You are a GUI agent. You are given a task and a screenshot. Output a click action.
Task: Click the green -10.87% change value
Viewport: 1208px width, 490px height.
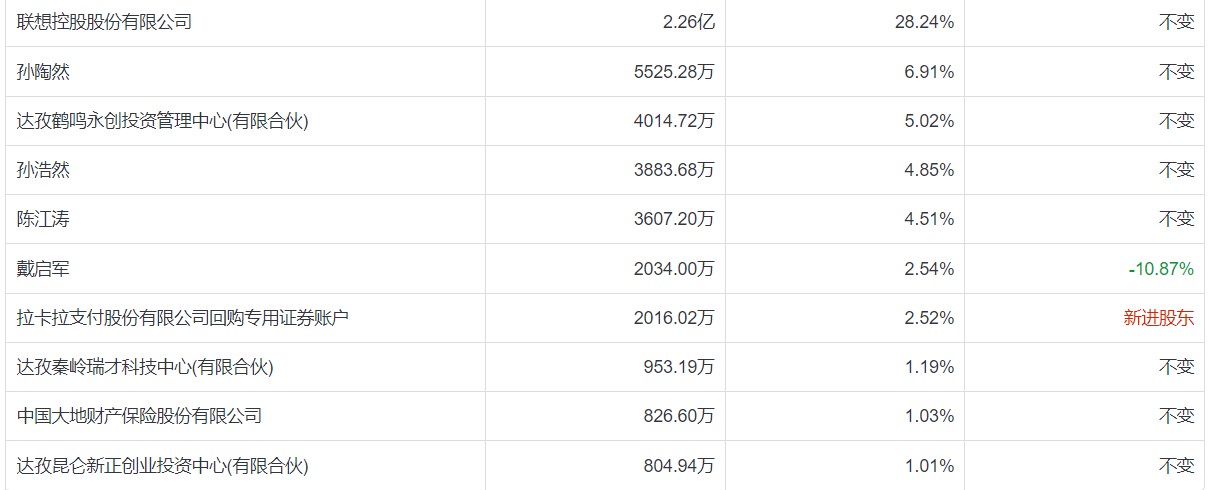pyautogui.click(x=1160, y=269)
